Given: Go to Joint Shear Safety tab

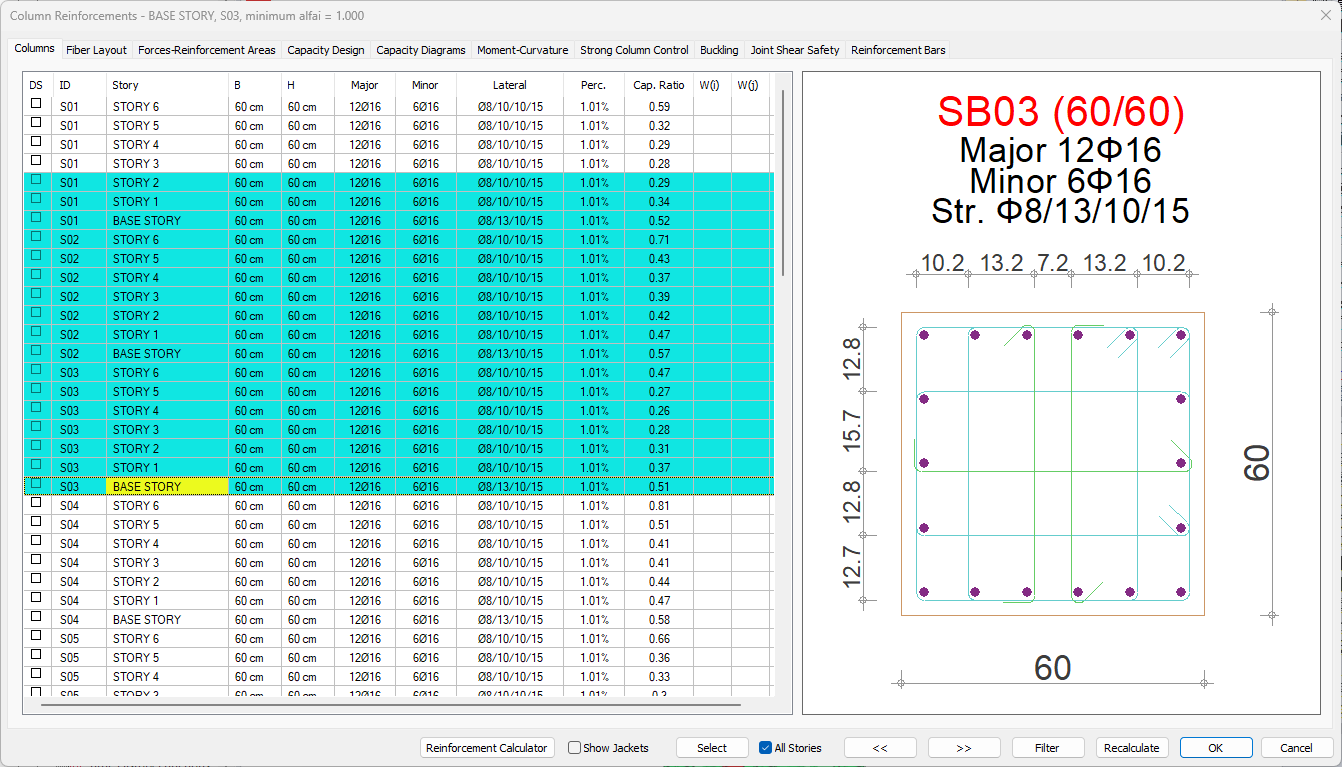Looking at the screenshot, I should 795,50.
